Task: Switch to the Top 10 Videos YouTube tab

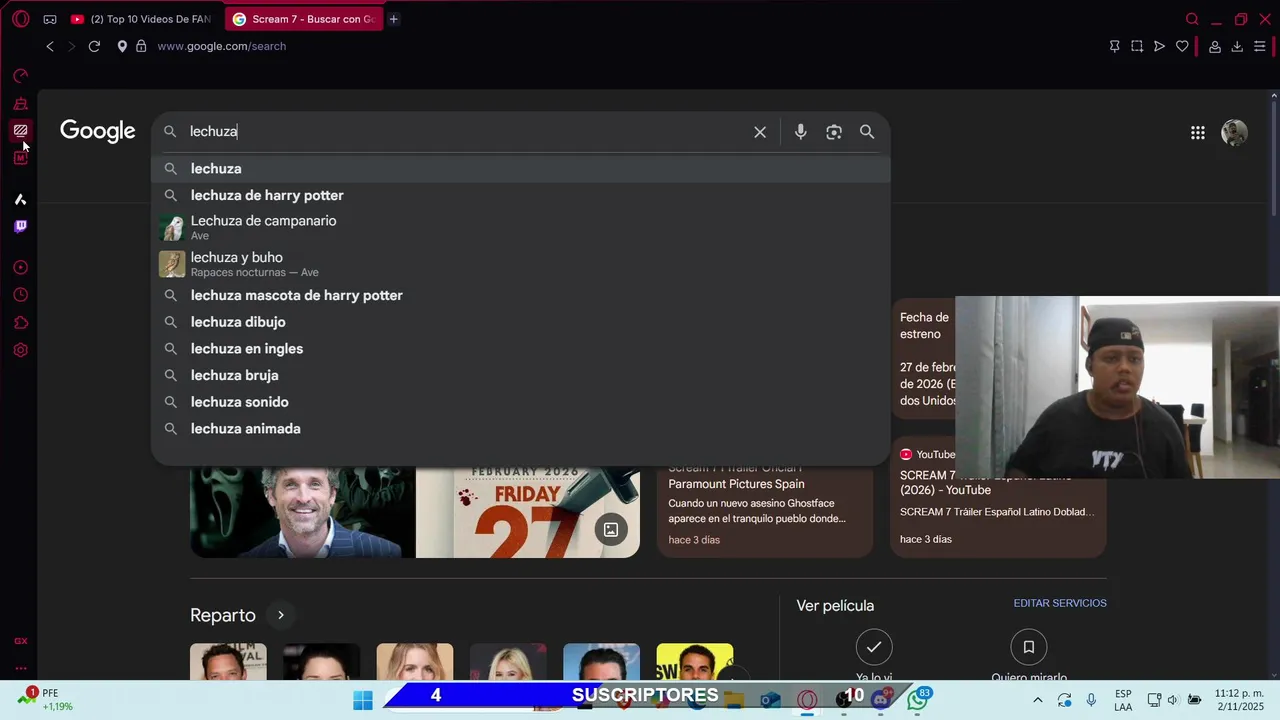Action: tap(140, 19)
